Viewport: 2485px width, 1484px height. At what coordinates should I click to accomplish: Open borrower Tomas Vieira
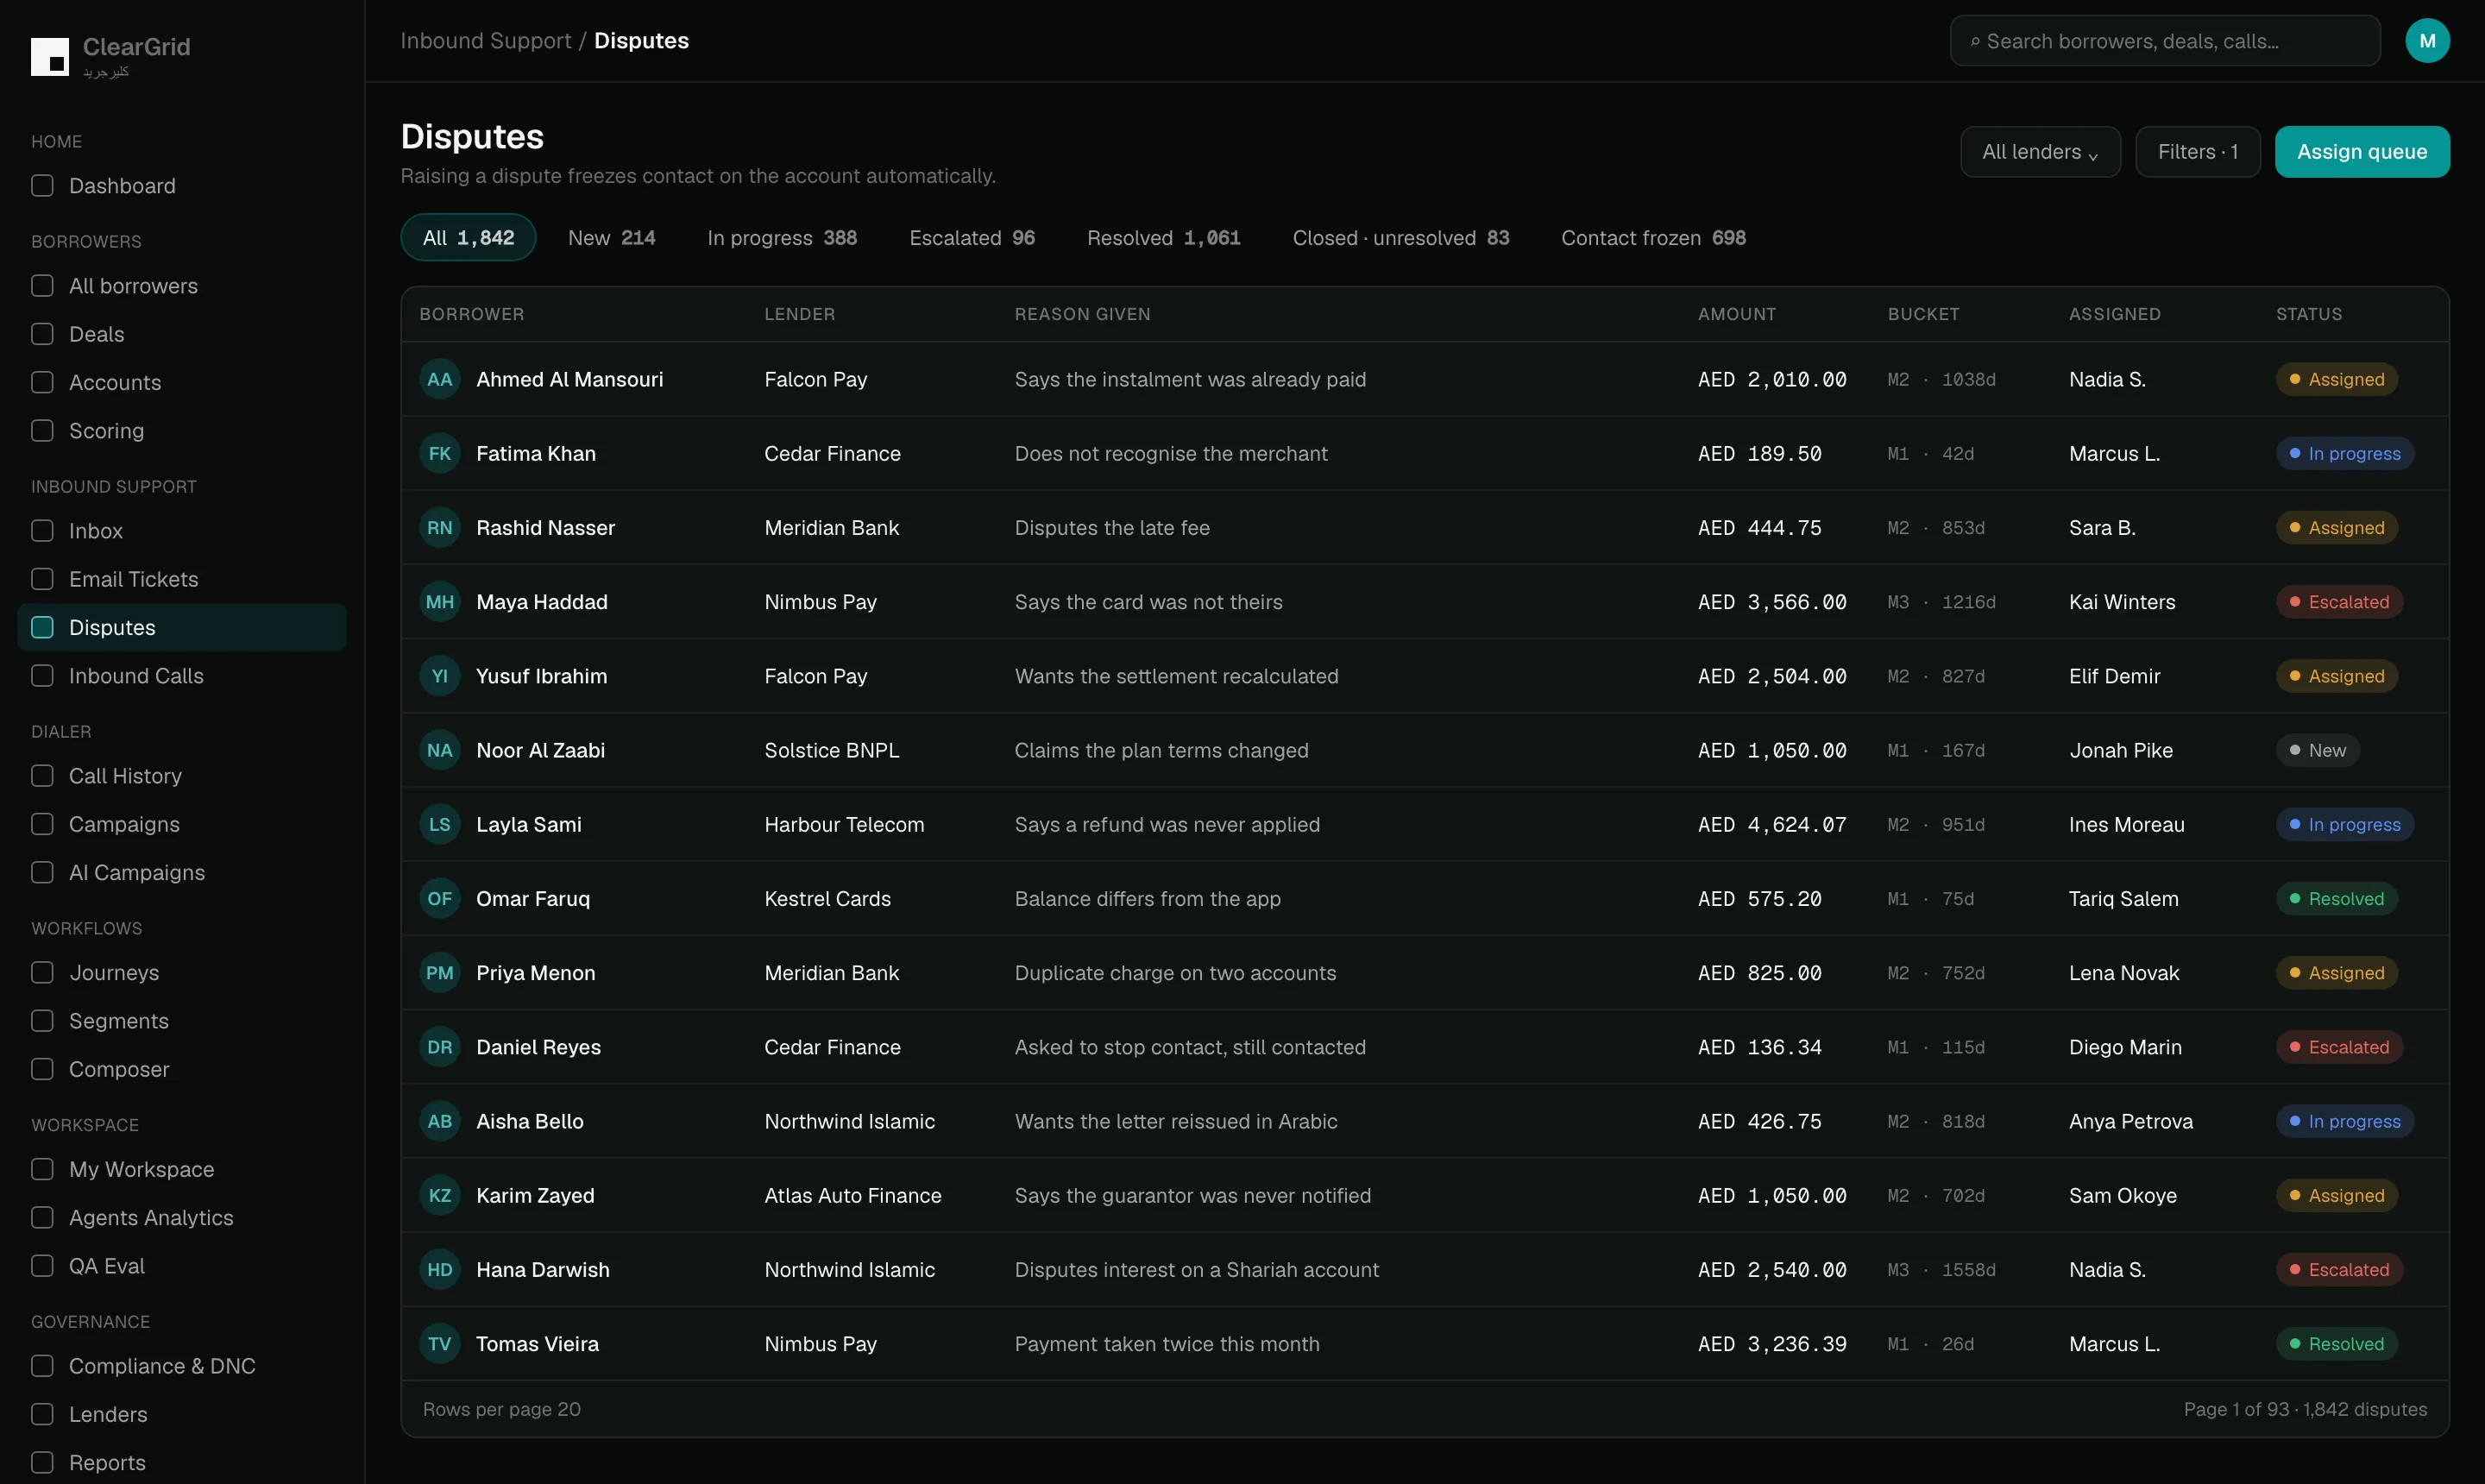point(537,1344)
